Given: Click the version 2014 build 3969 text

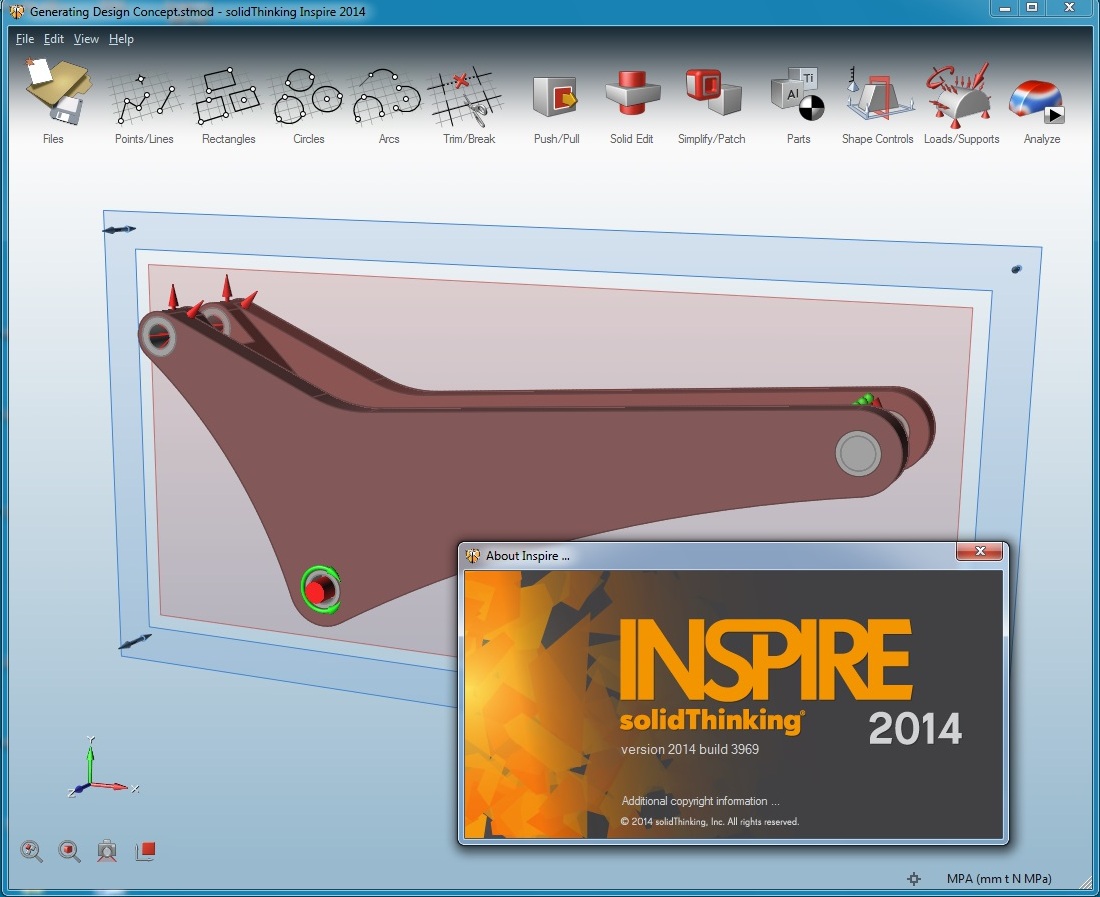Looking at the screenshot, I should [690, 749].
